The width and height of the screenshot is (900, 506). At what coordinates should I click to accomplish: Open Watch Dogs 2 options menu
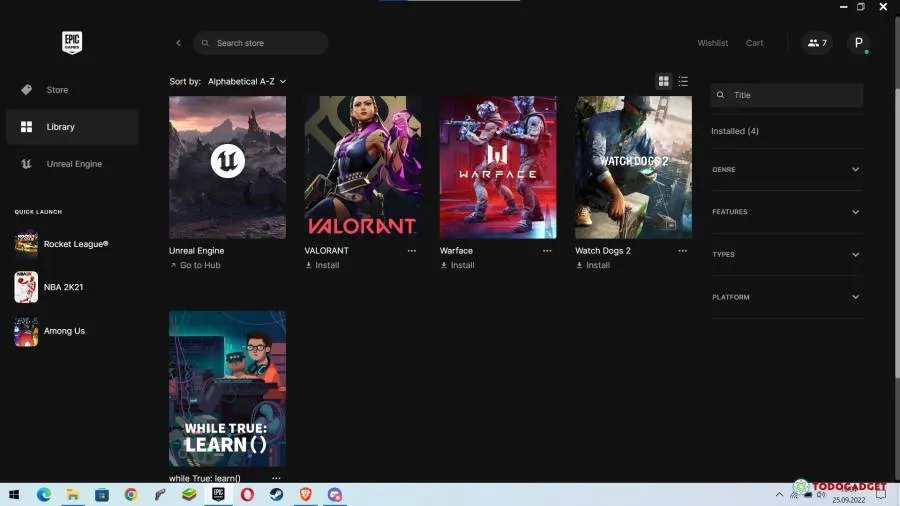(682, 251)
